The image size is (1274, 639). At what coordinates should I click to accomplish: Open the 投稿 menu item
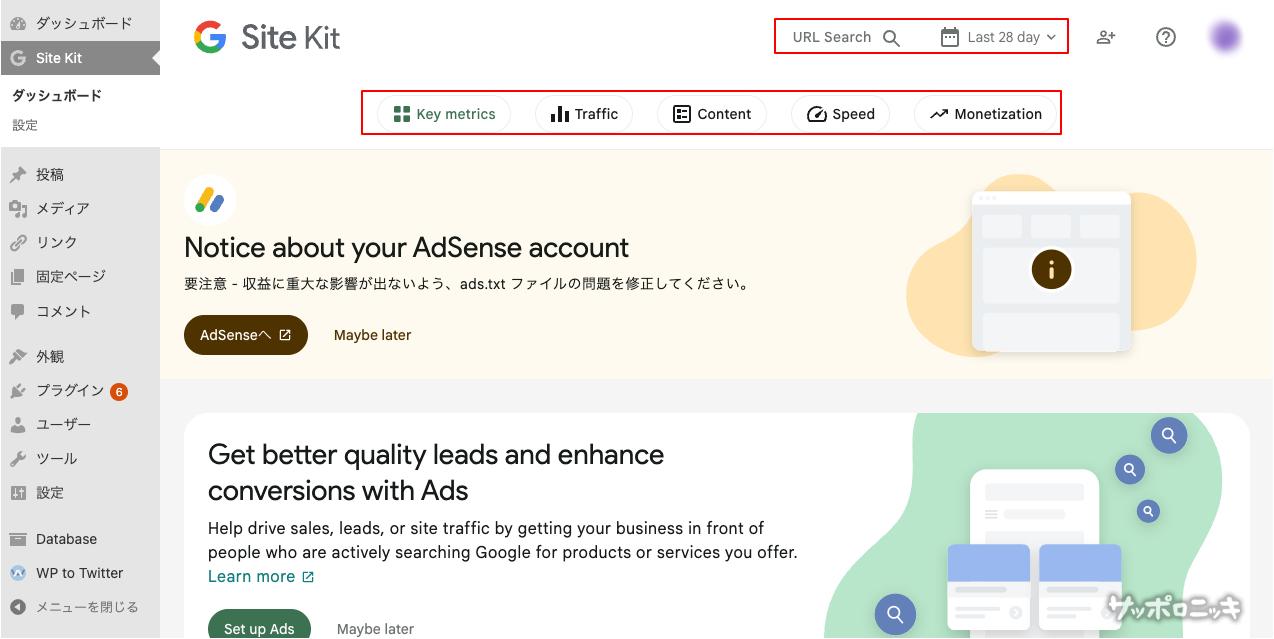(80, 175)
